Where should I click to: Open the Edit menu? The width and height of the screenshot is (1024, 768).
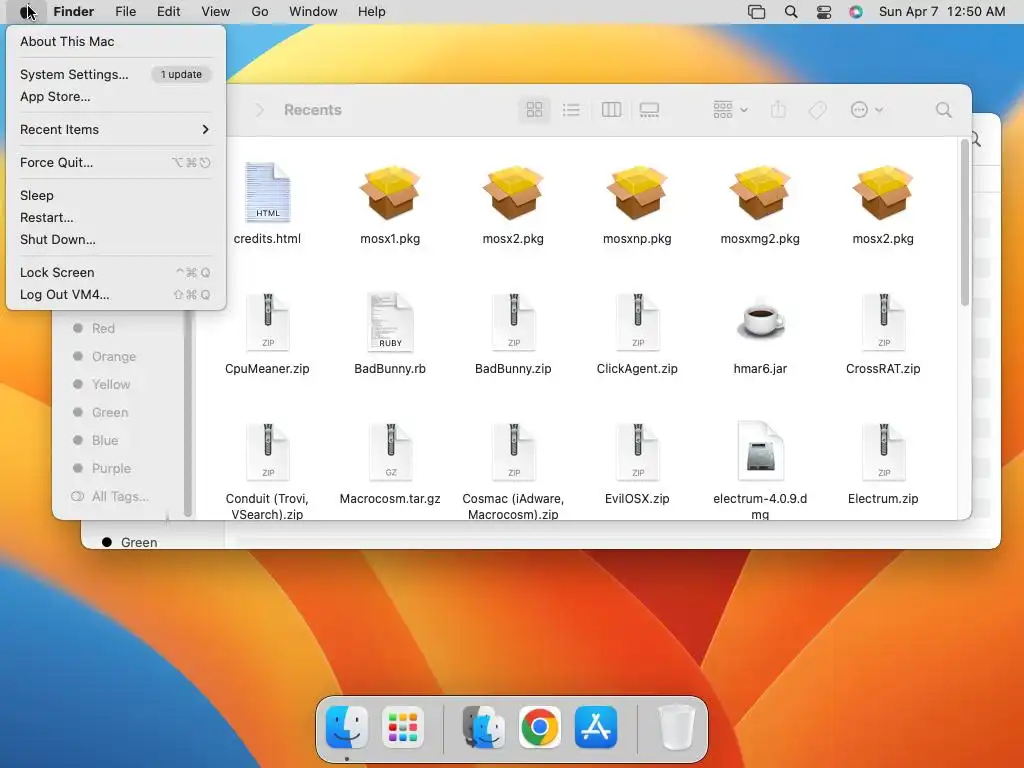pyautogui.click(x=168, y=12)
